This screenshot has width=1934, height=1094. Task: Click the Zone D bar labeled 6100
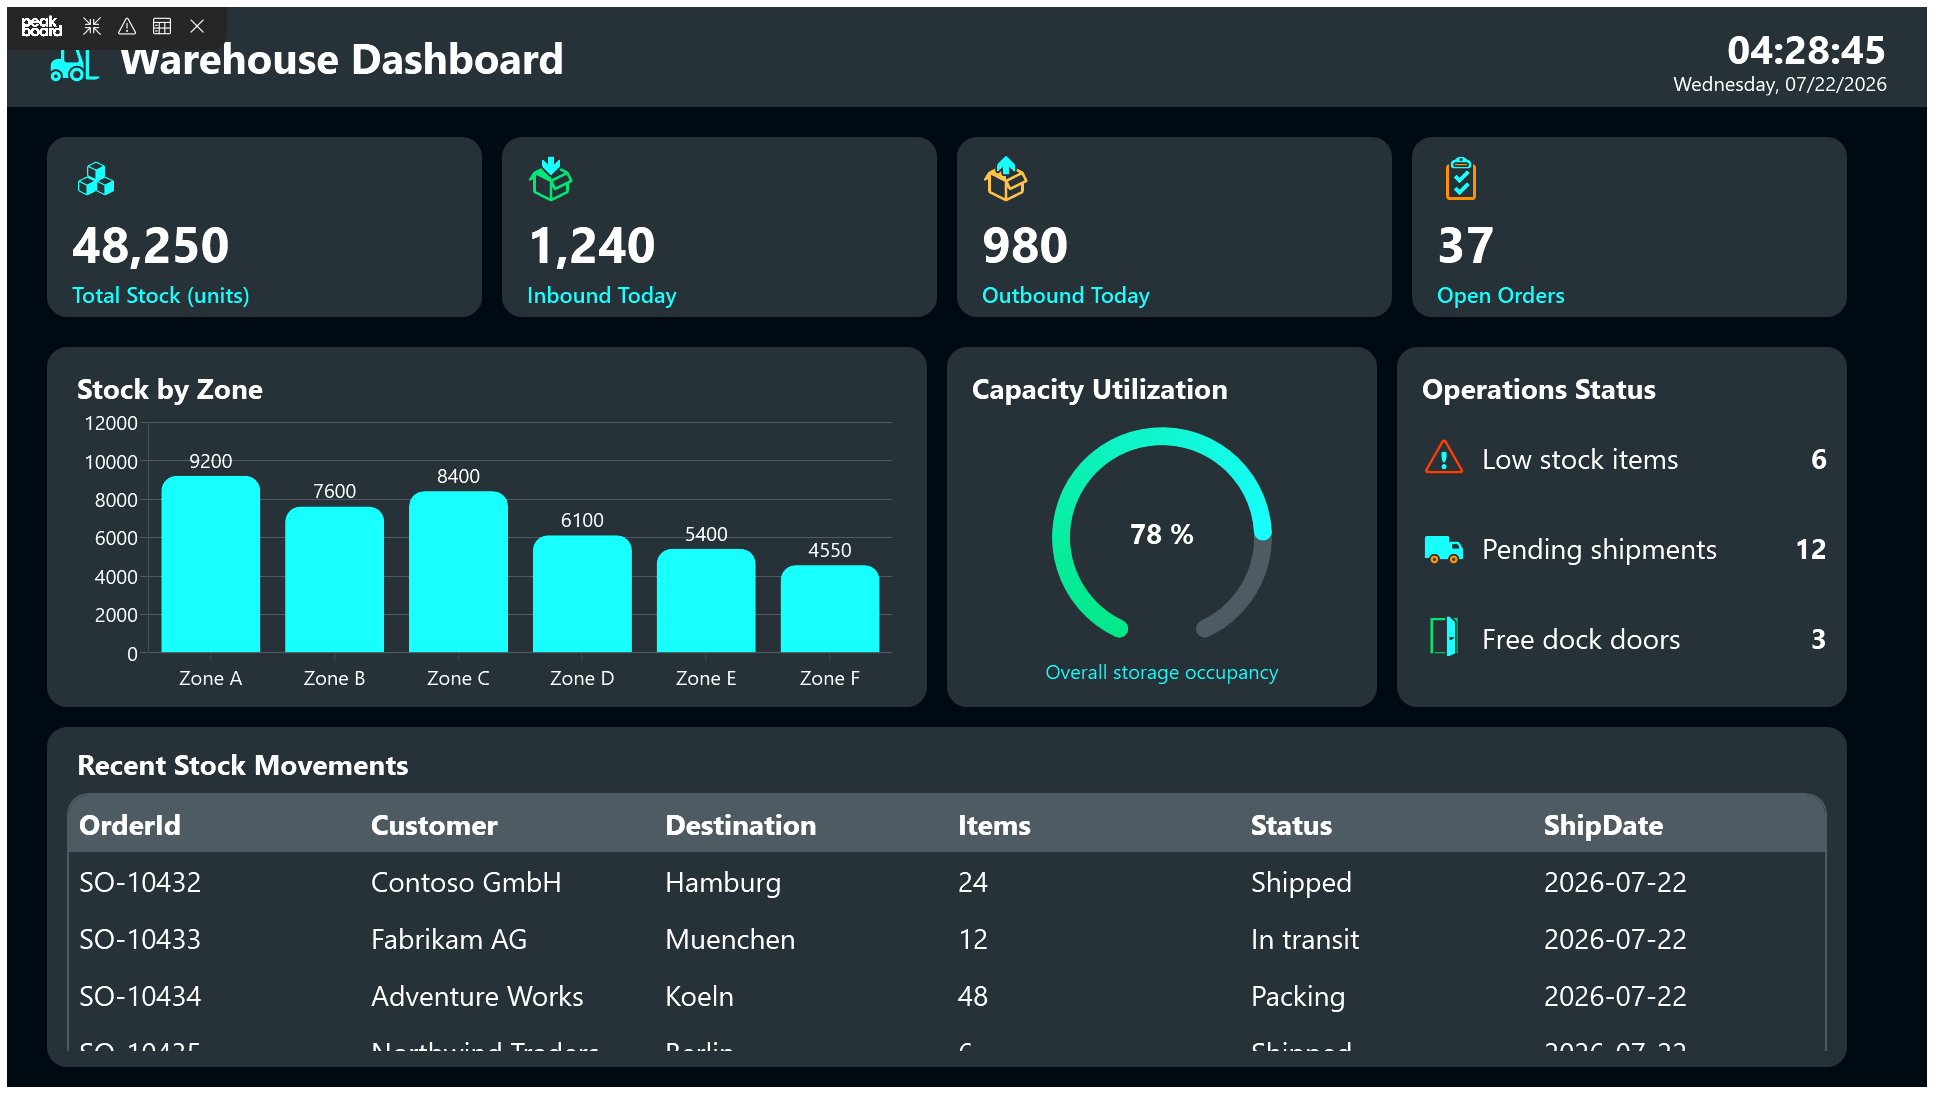(x=582, y=594)
